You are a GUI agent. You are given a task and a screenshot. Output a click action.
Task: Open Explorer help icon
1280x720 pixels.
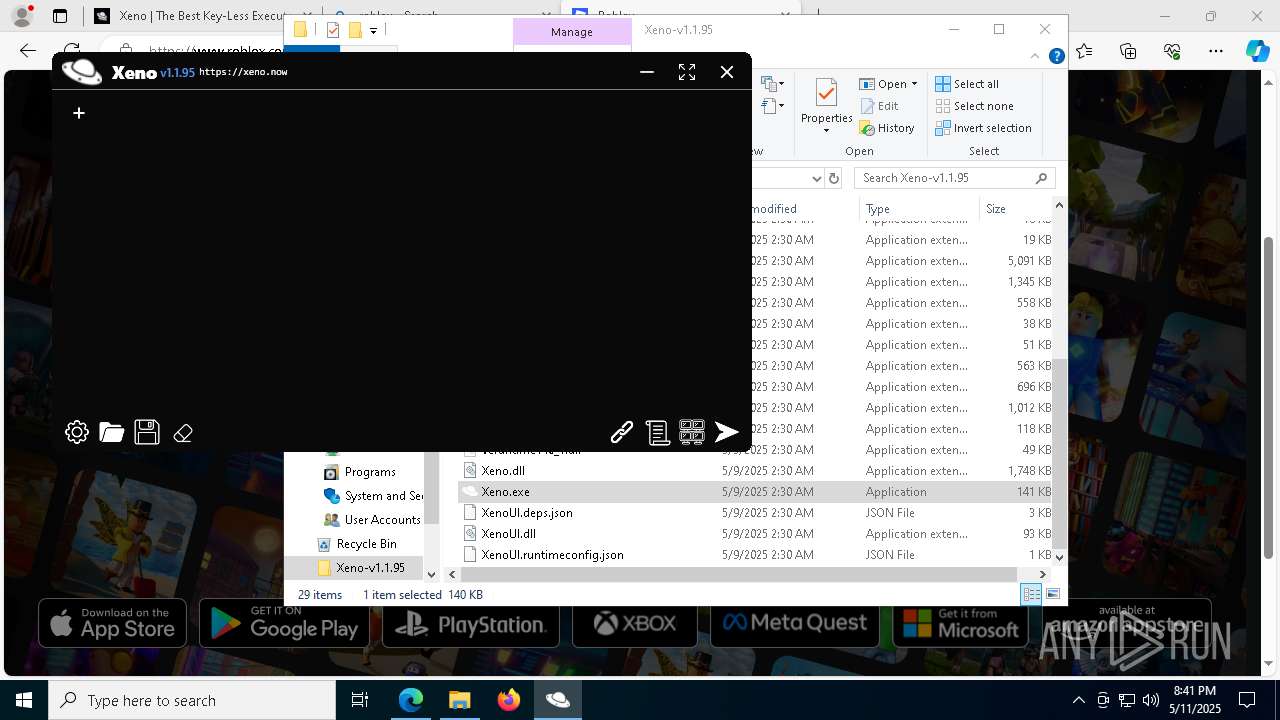click(1056, 57)
